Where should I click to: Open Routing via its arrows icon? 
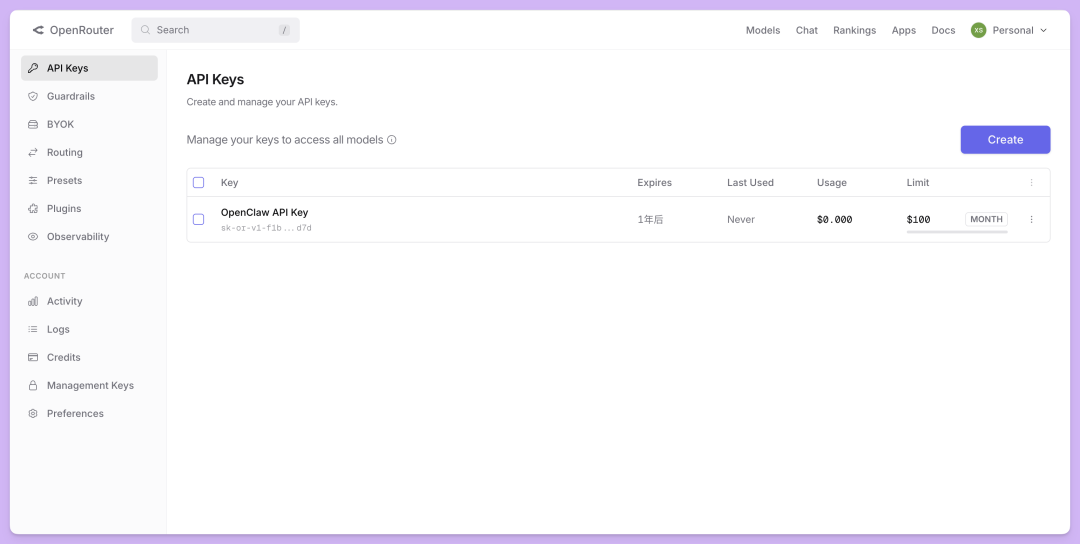[33, 153]
